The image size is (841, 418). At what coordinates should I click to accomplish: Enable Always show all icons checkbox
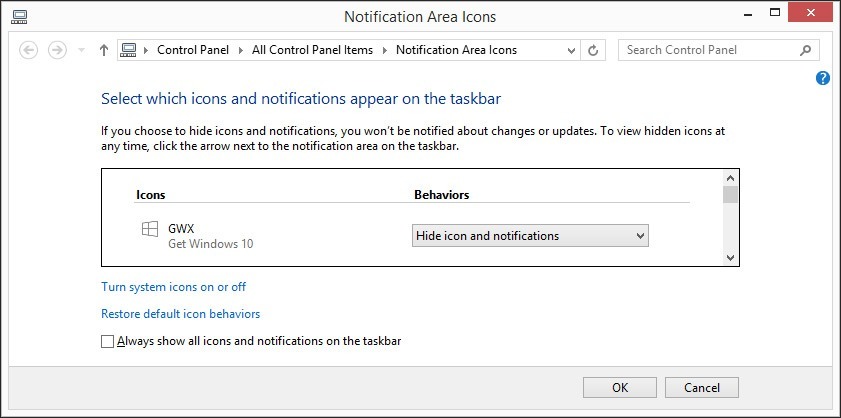pyautogui.click(x=107, y=341)
